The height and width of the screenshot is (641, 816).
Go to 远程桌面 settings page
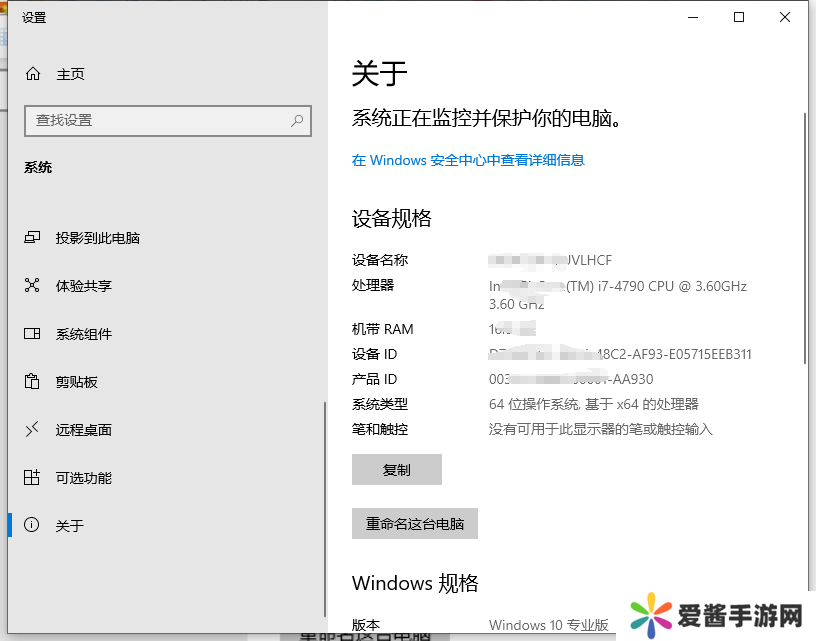coord(83,430)
